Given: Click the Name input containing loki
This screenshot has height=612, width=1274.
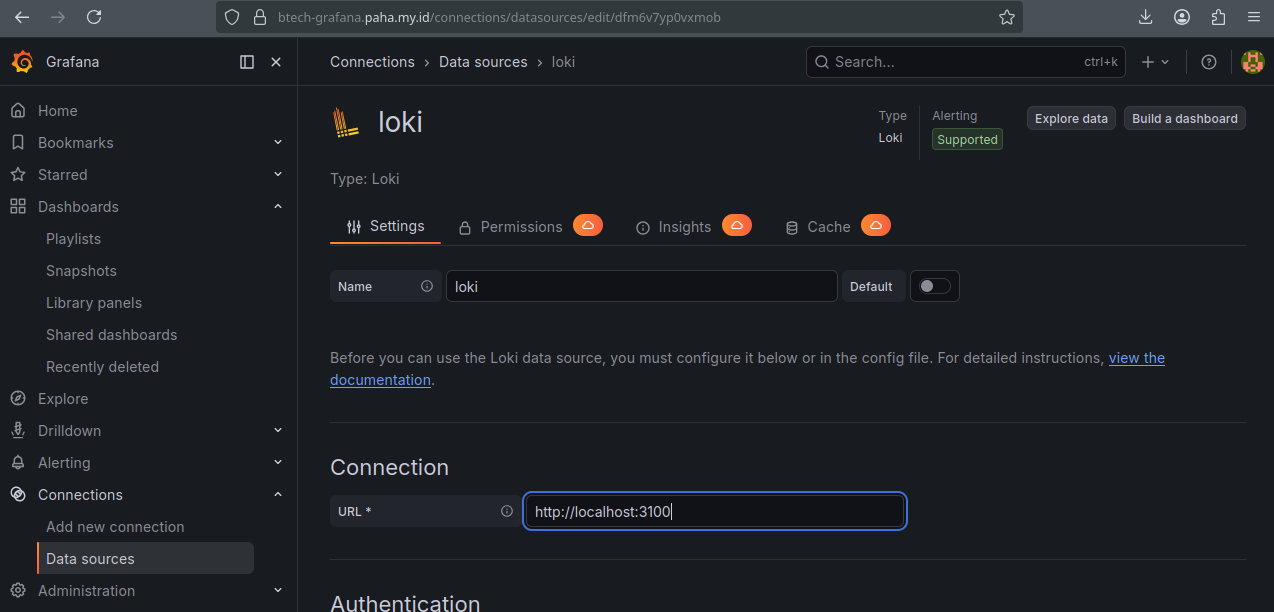Looking at the screenshot, I should (641, 286).
